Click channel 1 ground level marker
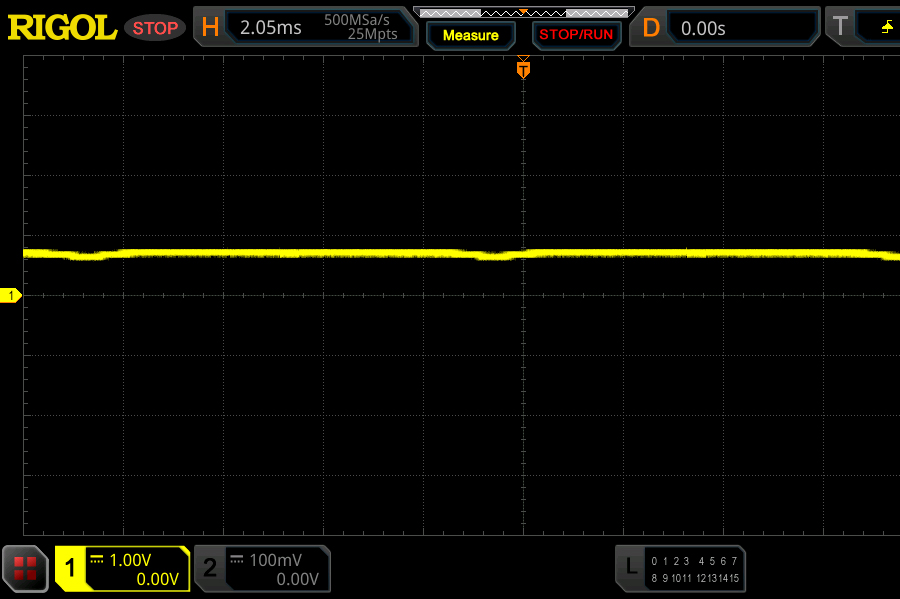Image resolution: width=900 pixels, height=599 pixels. 11,295
